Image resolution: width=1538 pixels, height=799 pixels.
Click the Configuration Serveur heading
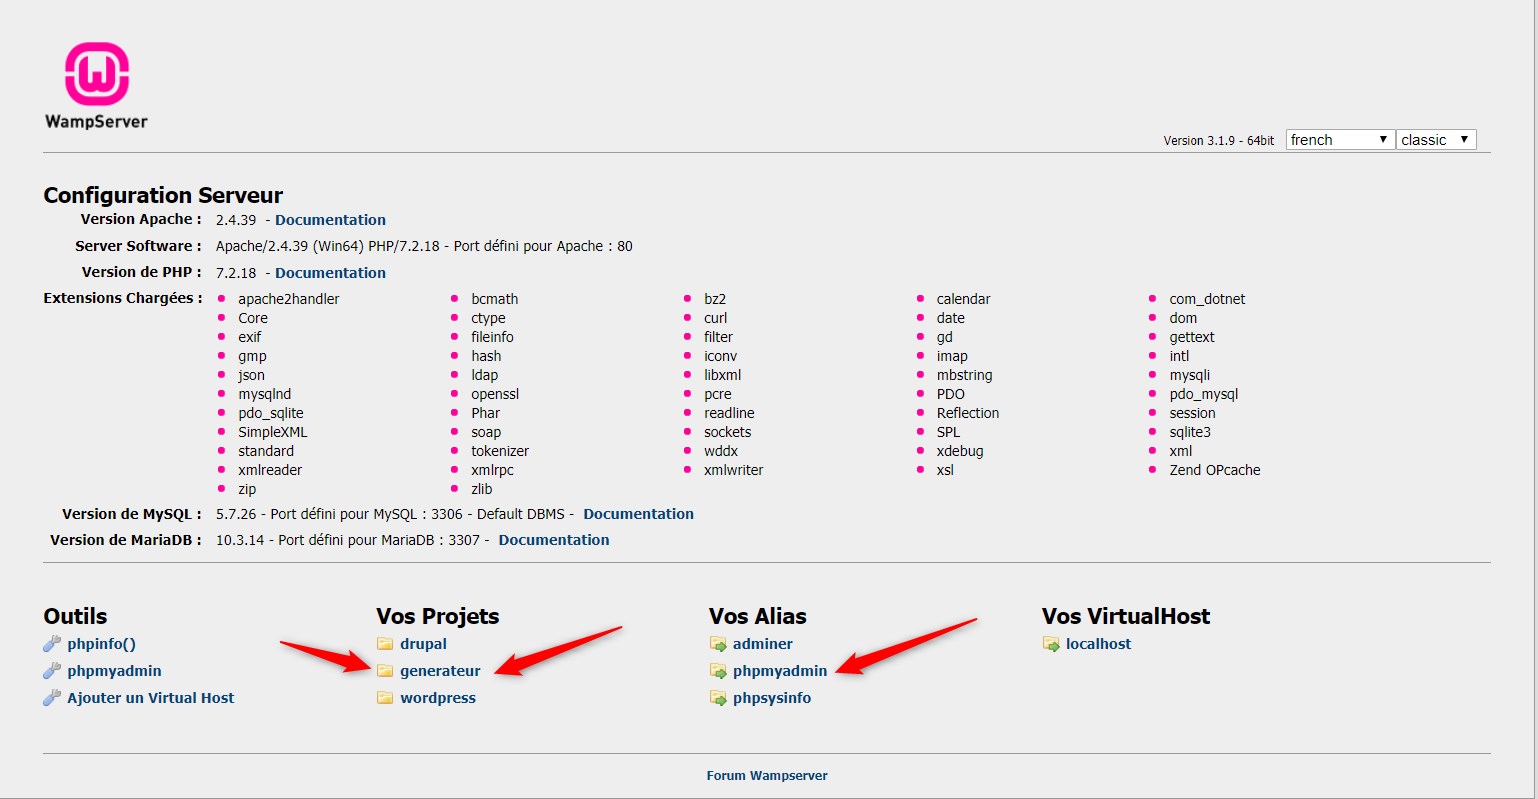(163, 195)
